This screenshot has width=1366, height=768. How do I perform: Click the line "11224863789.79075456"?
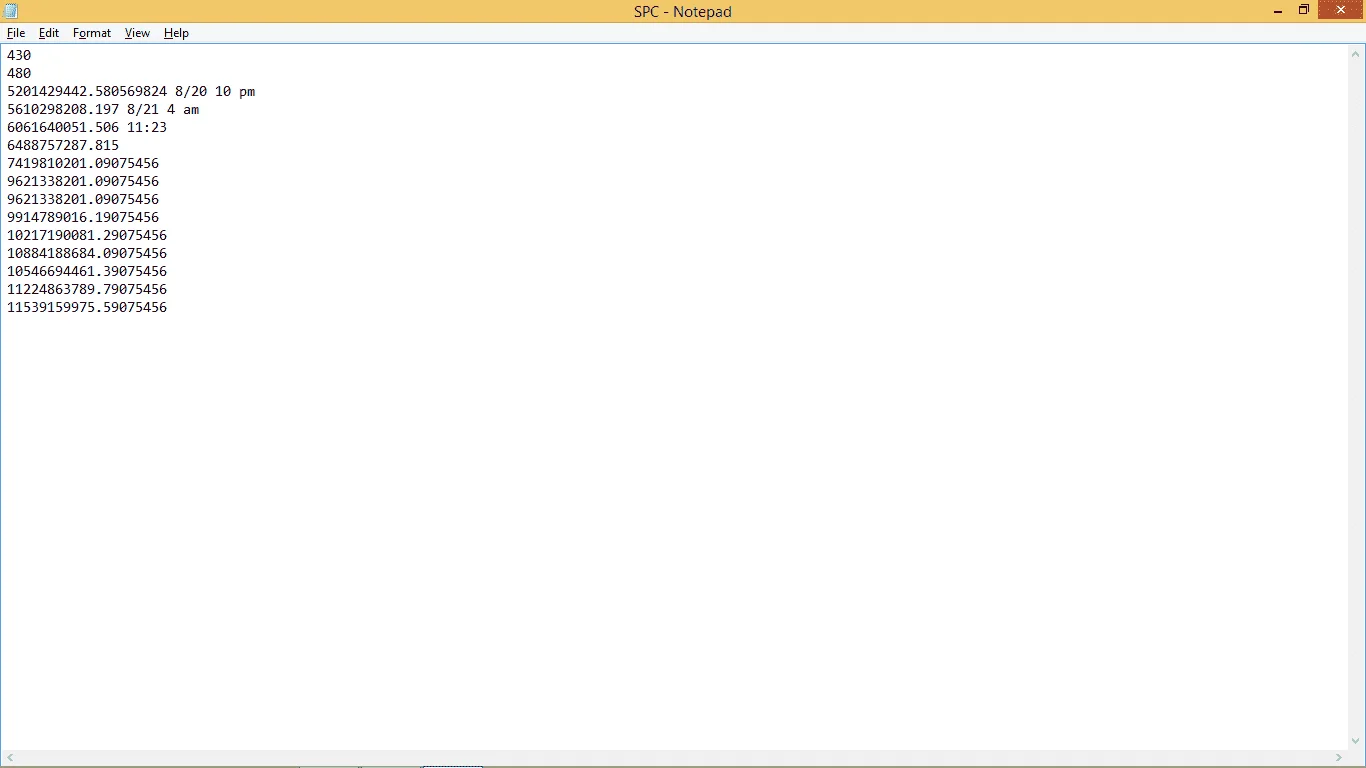[x=87, y=289]
